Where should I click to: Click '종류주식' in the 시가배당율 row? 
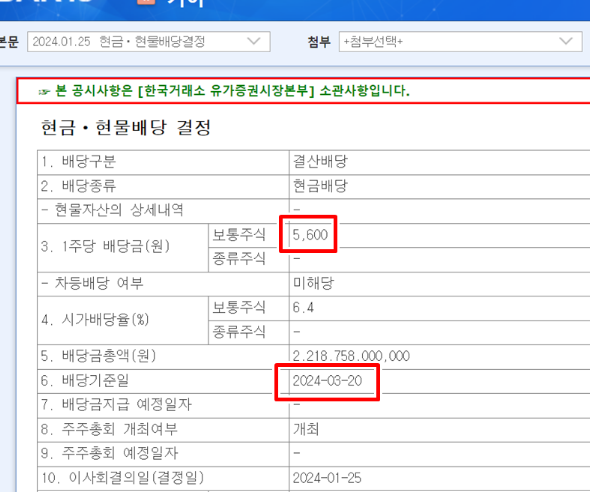click(239, 332)
